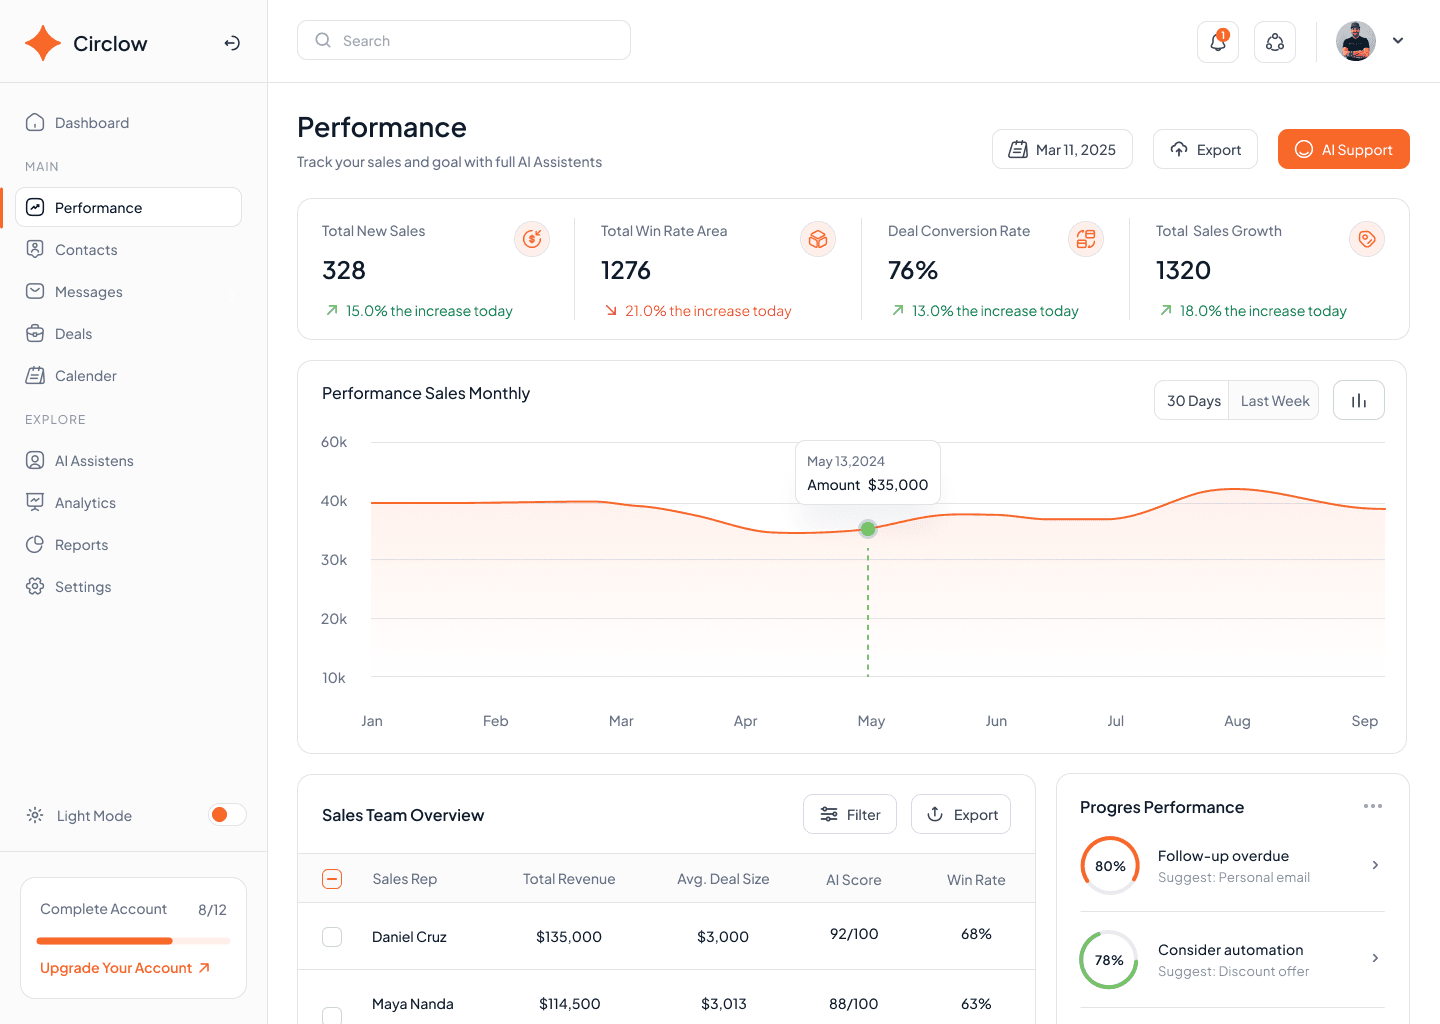Click the AI Support button
The image size is (1440, 1024).
click(1344, 149)
